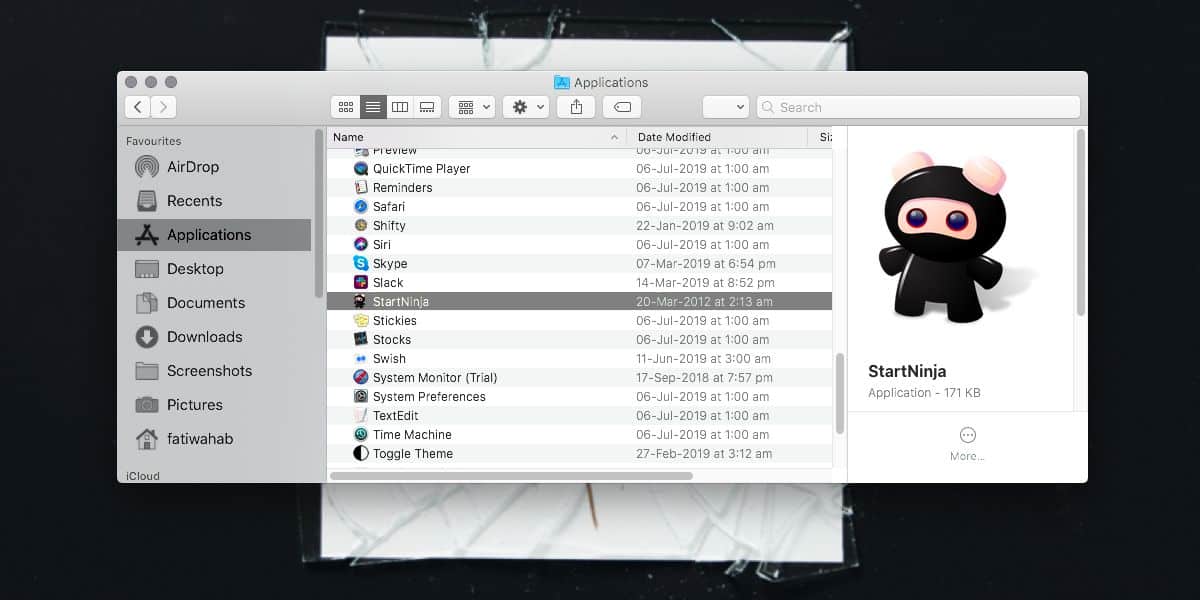The height and width of the screenshot is (600, 1200).
Task: Select the Stocks app icon
Action: (x=361, y=340)
